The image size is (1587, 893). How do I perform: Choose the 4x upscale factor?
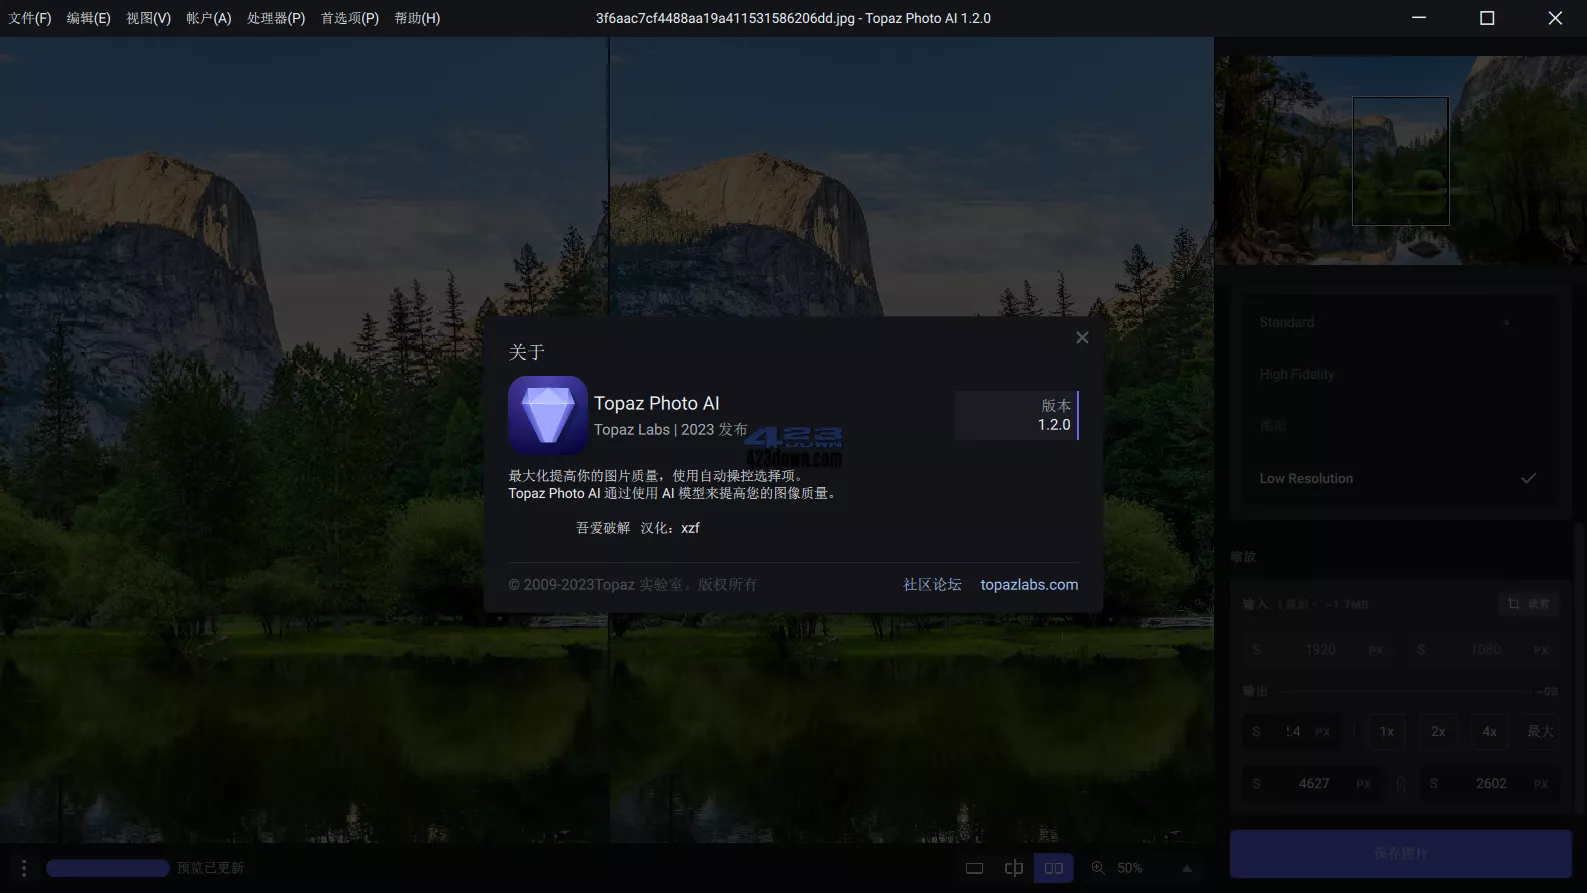[x=1489, y=732]
